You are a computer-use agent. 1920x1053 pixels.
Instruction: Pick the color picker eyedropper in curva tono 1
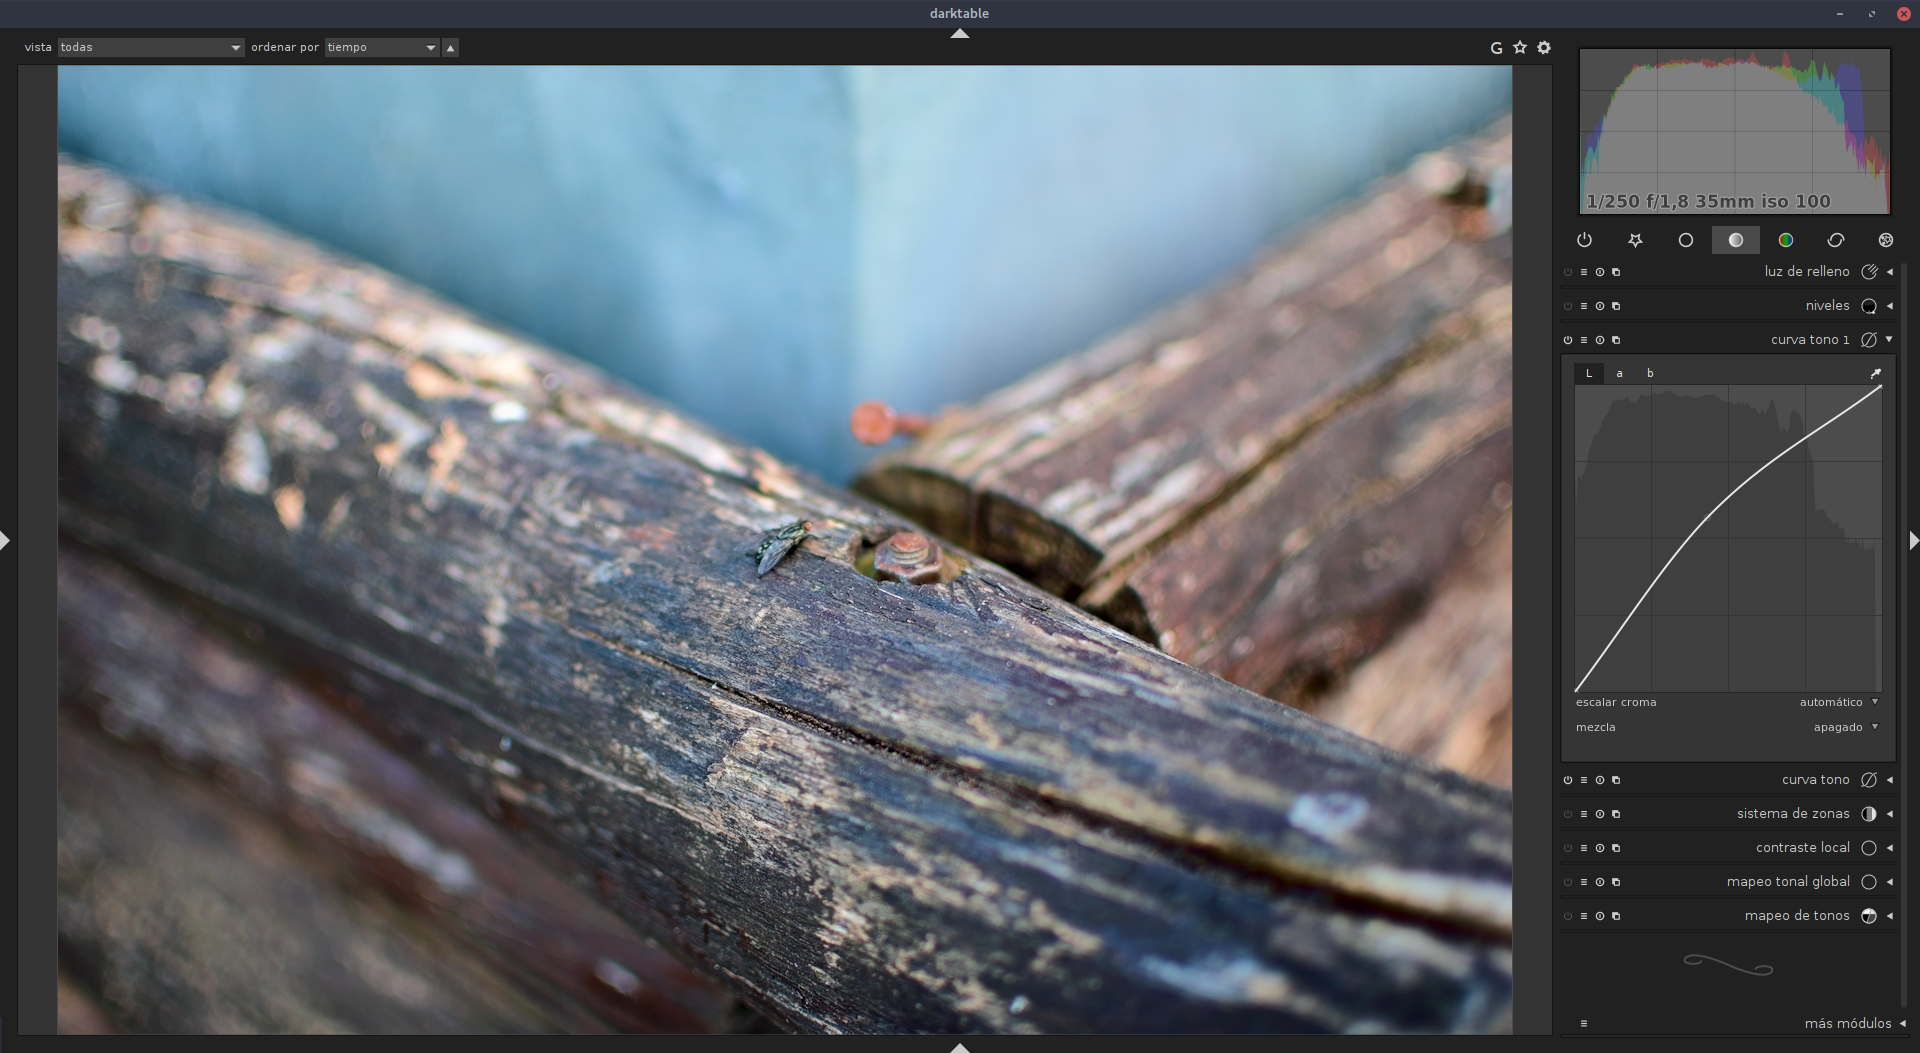1875,373
